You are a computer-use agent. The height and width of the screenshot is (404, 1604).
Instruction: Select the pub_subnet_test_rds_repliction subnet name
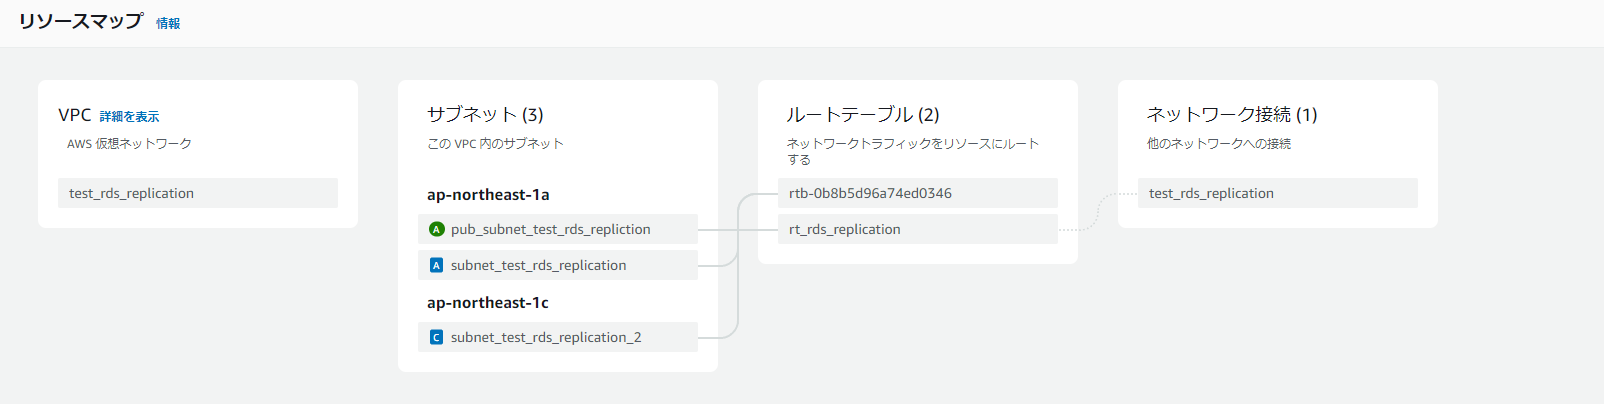[x=550, y=229]
